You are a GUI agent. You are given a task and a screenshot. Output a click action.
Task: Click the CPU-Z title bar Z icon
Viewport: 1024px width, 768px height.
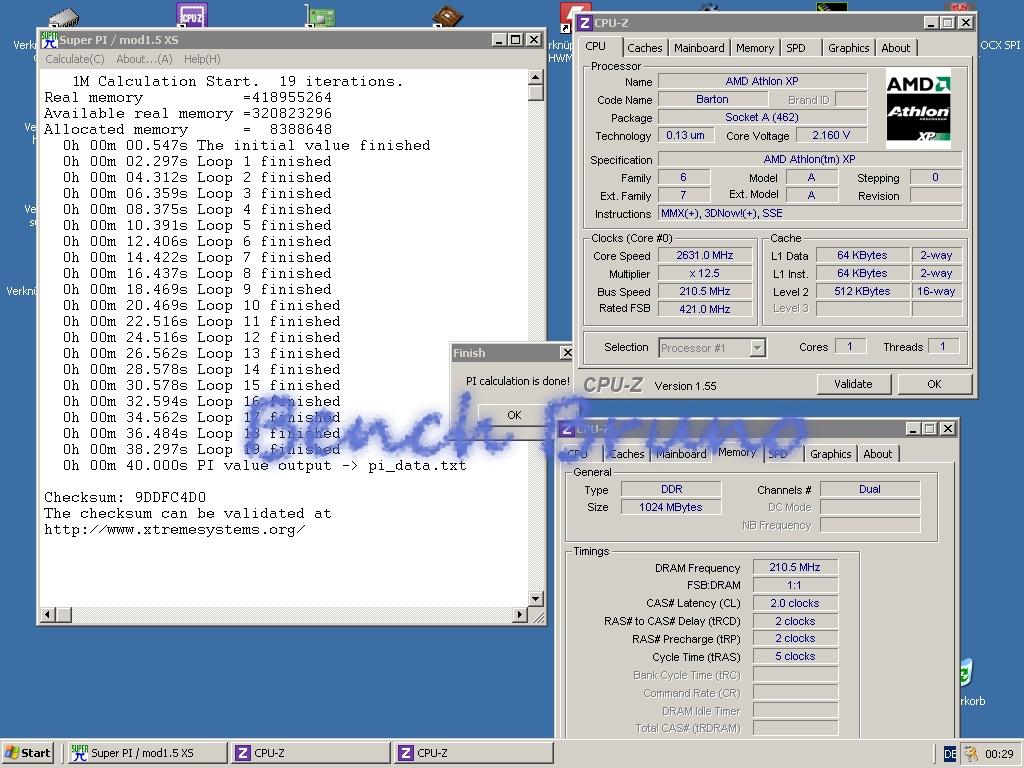coord(584,23)
